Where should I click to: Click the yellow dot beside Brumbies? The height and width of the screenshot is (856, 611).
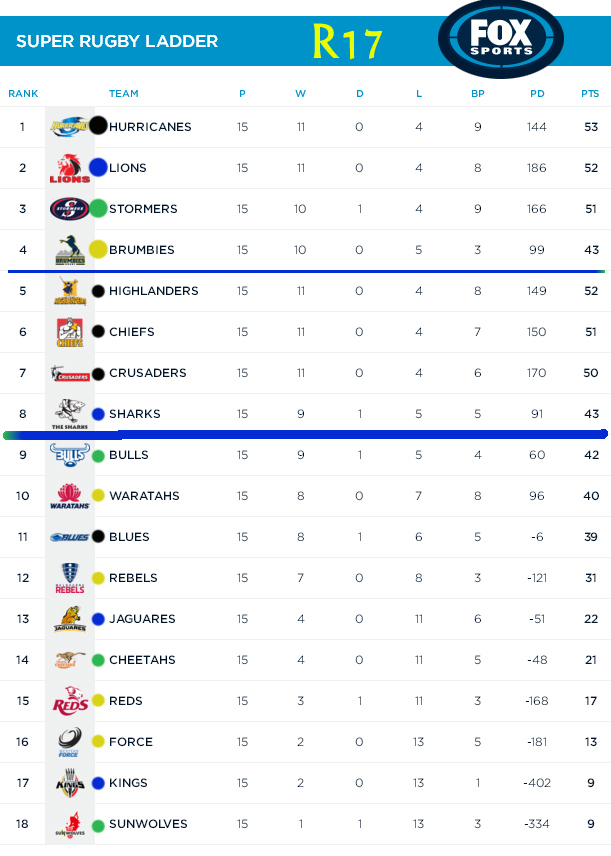point(98,250)
